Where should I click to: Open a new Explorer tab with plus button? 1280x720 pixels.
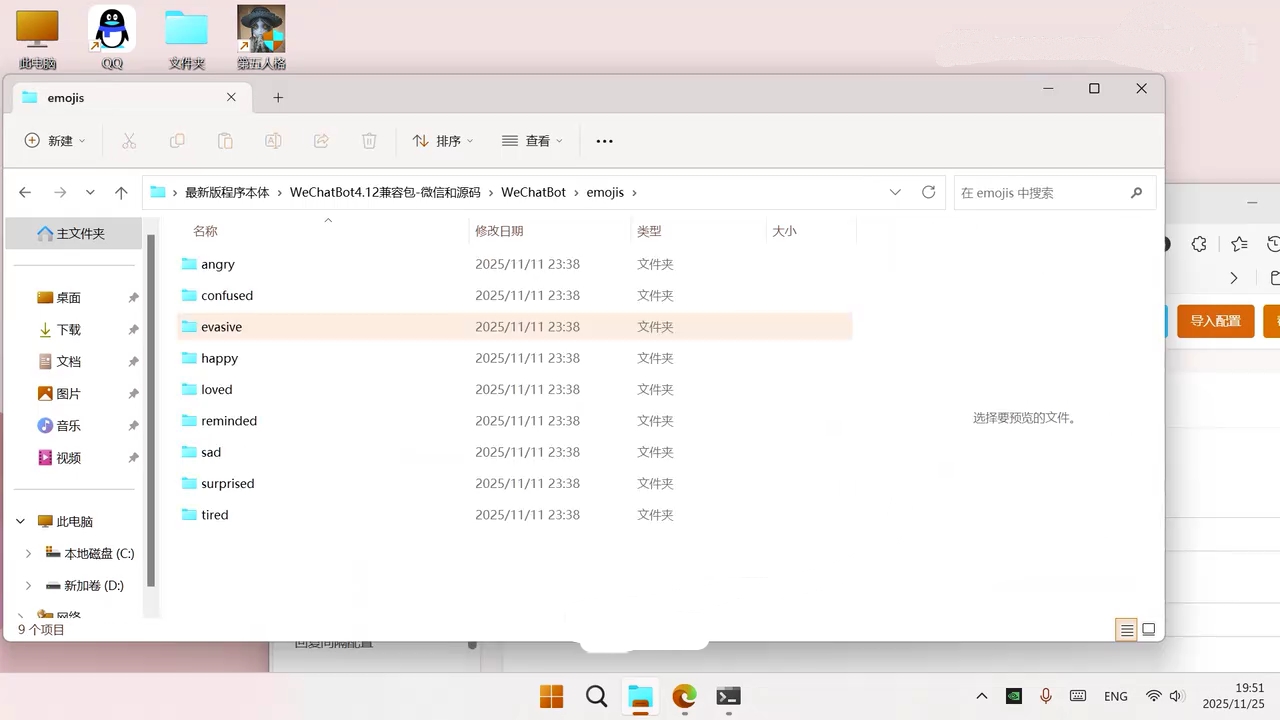(x=278, y=97)
